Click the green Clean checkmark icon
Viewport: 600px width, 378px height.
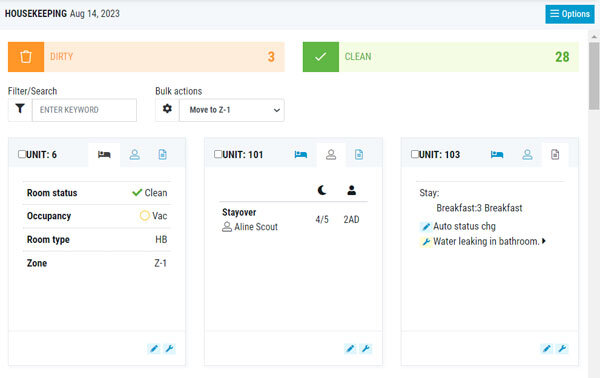click(x=321, y=57)
